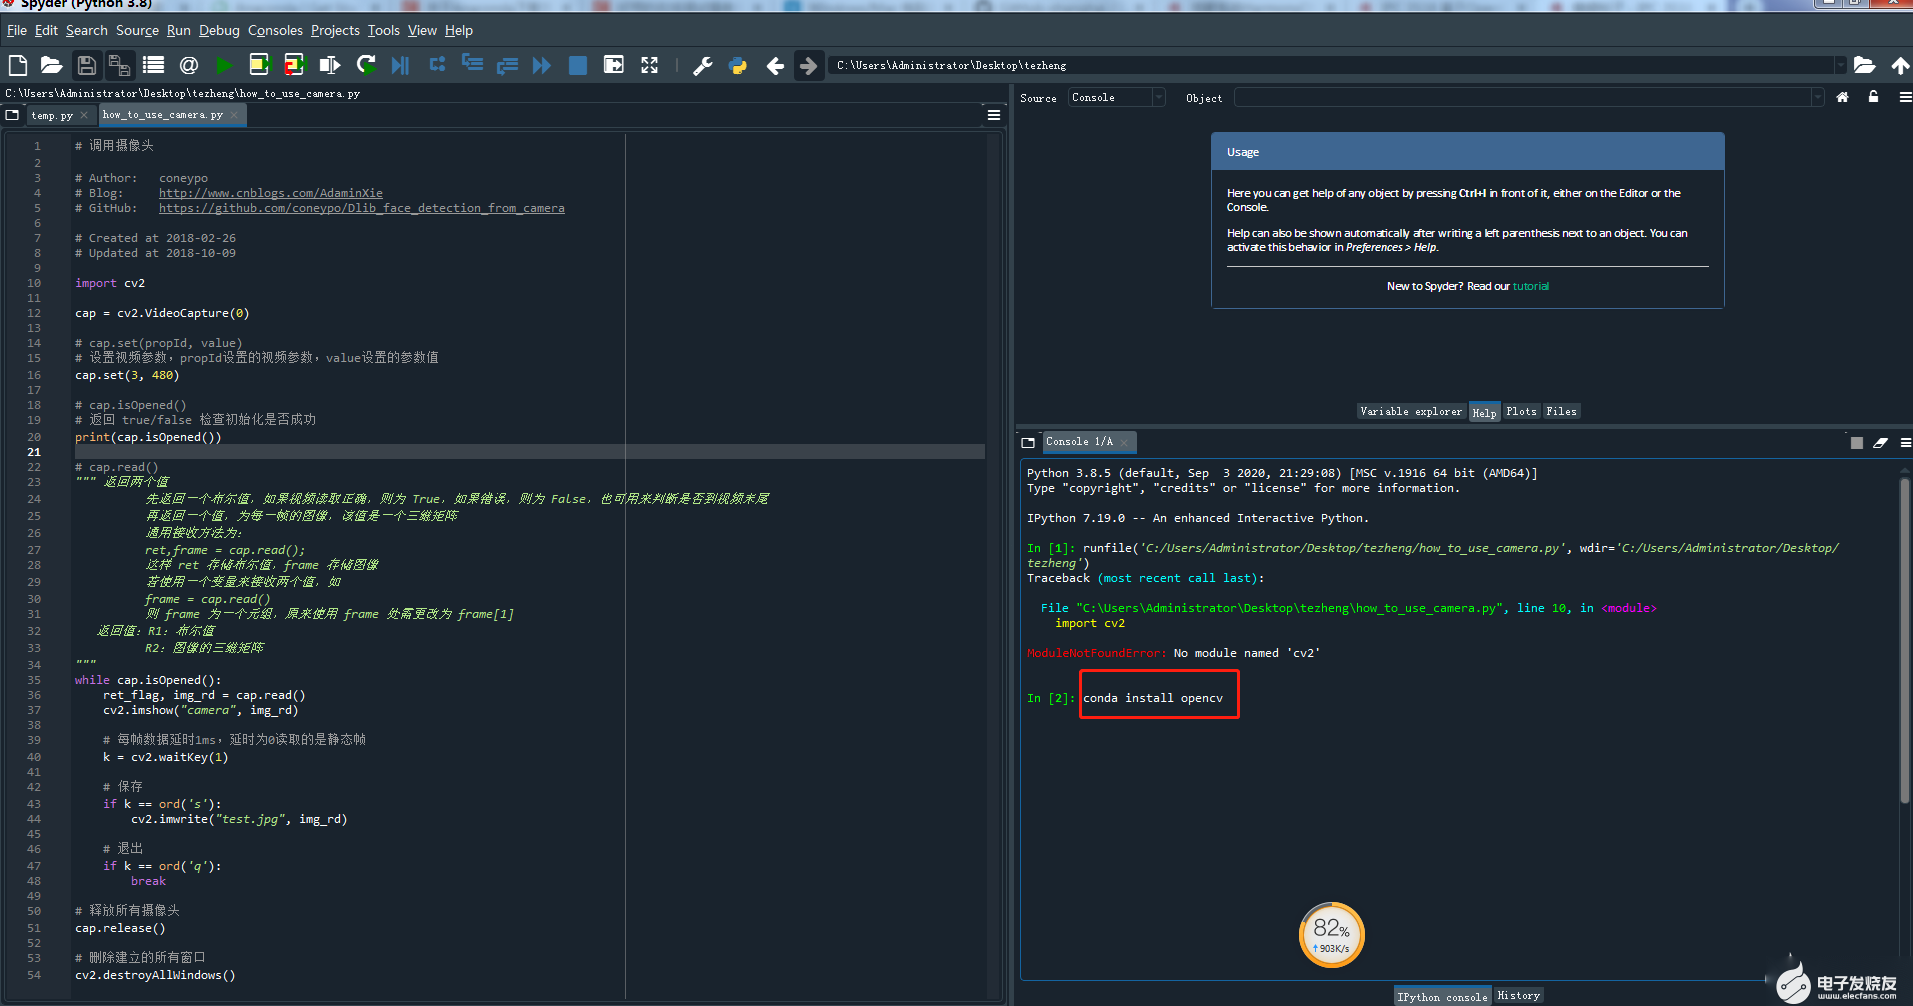1913x1006 pixels.
Task: Browse for a working directory
Action: tap(1864, 66)
